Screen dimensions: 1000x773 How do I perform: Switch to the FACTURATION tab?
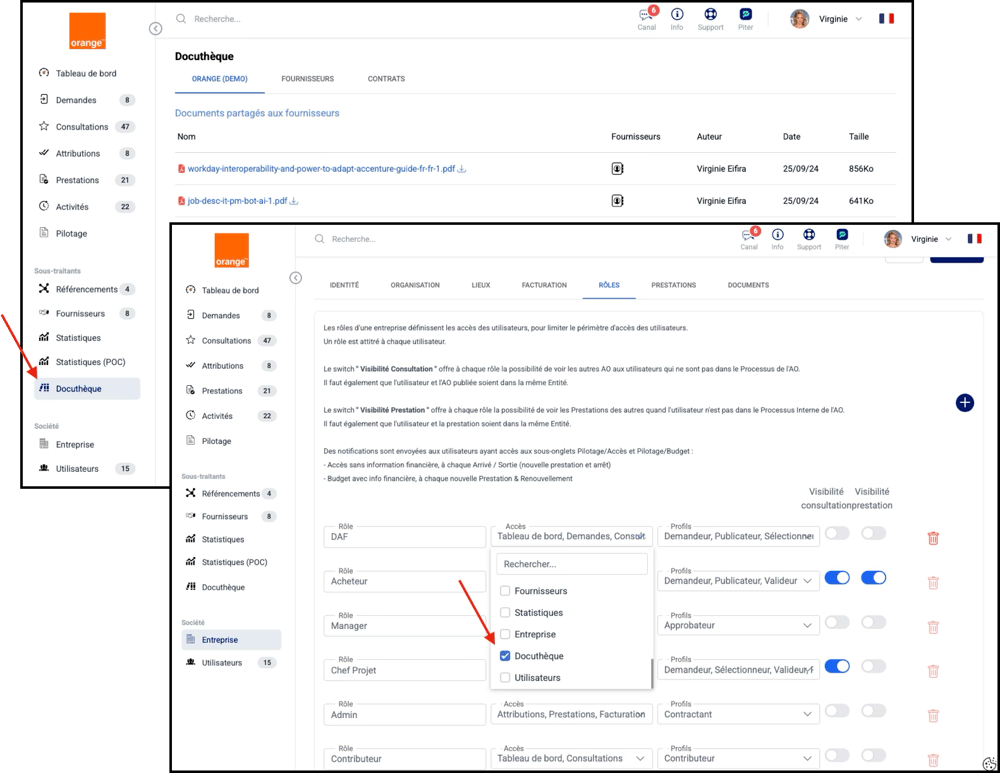(544, 285)
